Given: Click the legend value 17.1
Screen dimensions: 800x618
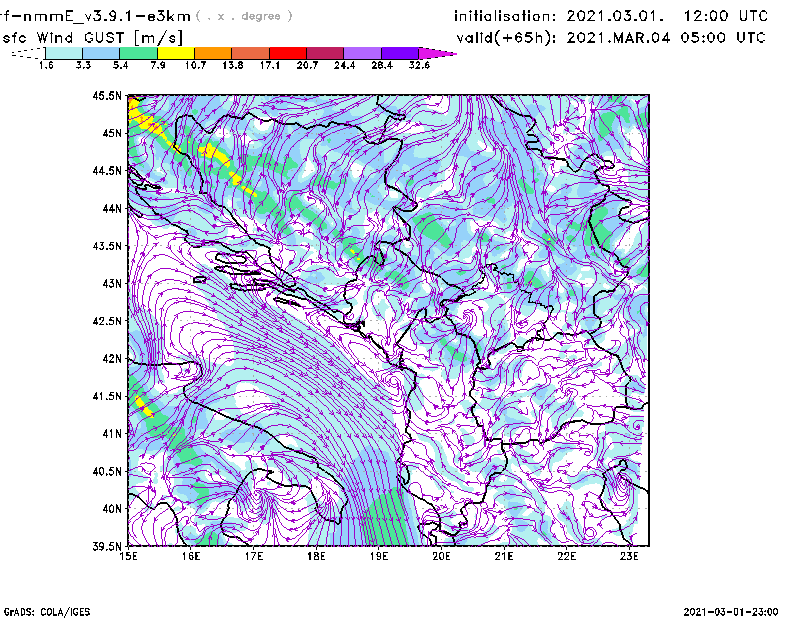Looking at the screenshot, I should click(269, 65).
